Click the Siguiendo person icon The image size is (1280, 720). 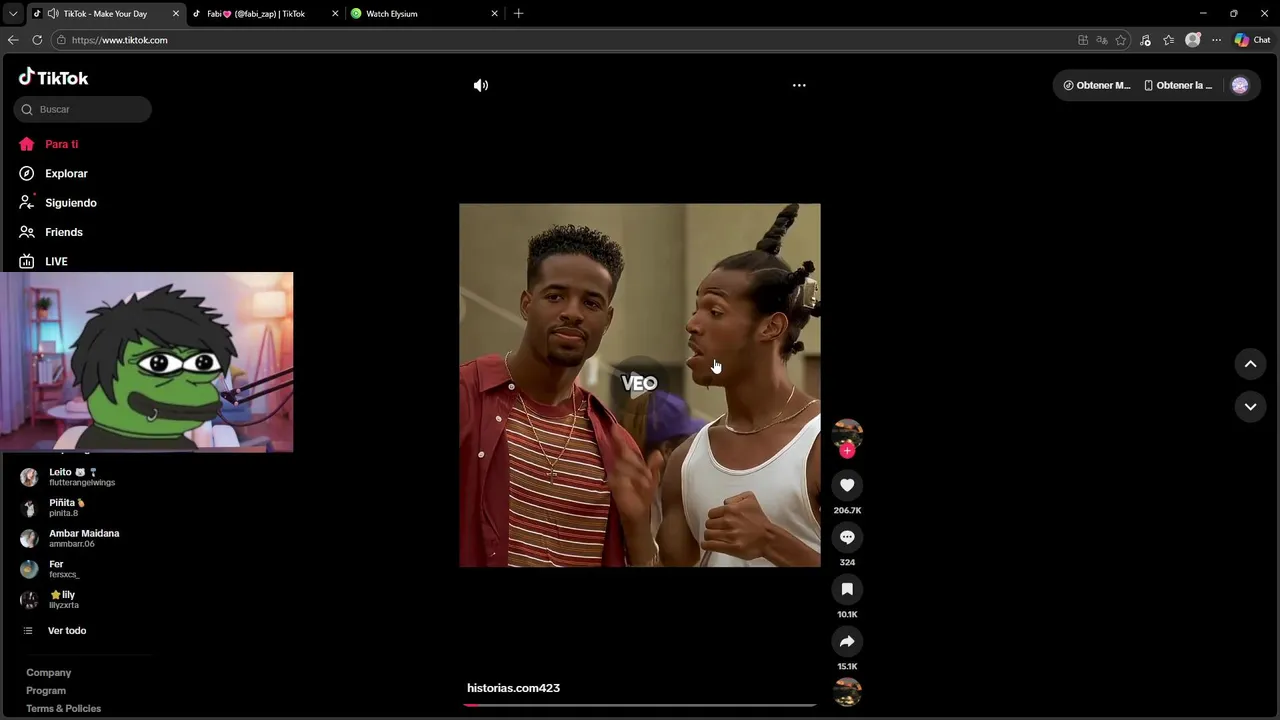click(x=27, y=202)
